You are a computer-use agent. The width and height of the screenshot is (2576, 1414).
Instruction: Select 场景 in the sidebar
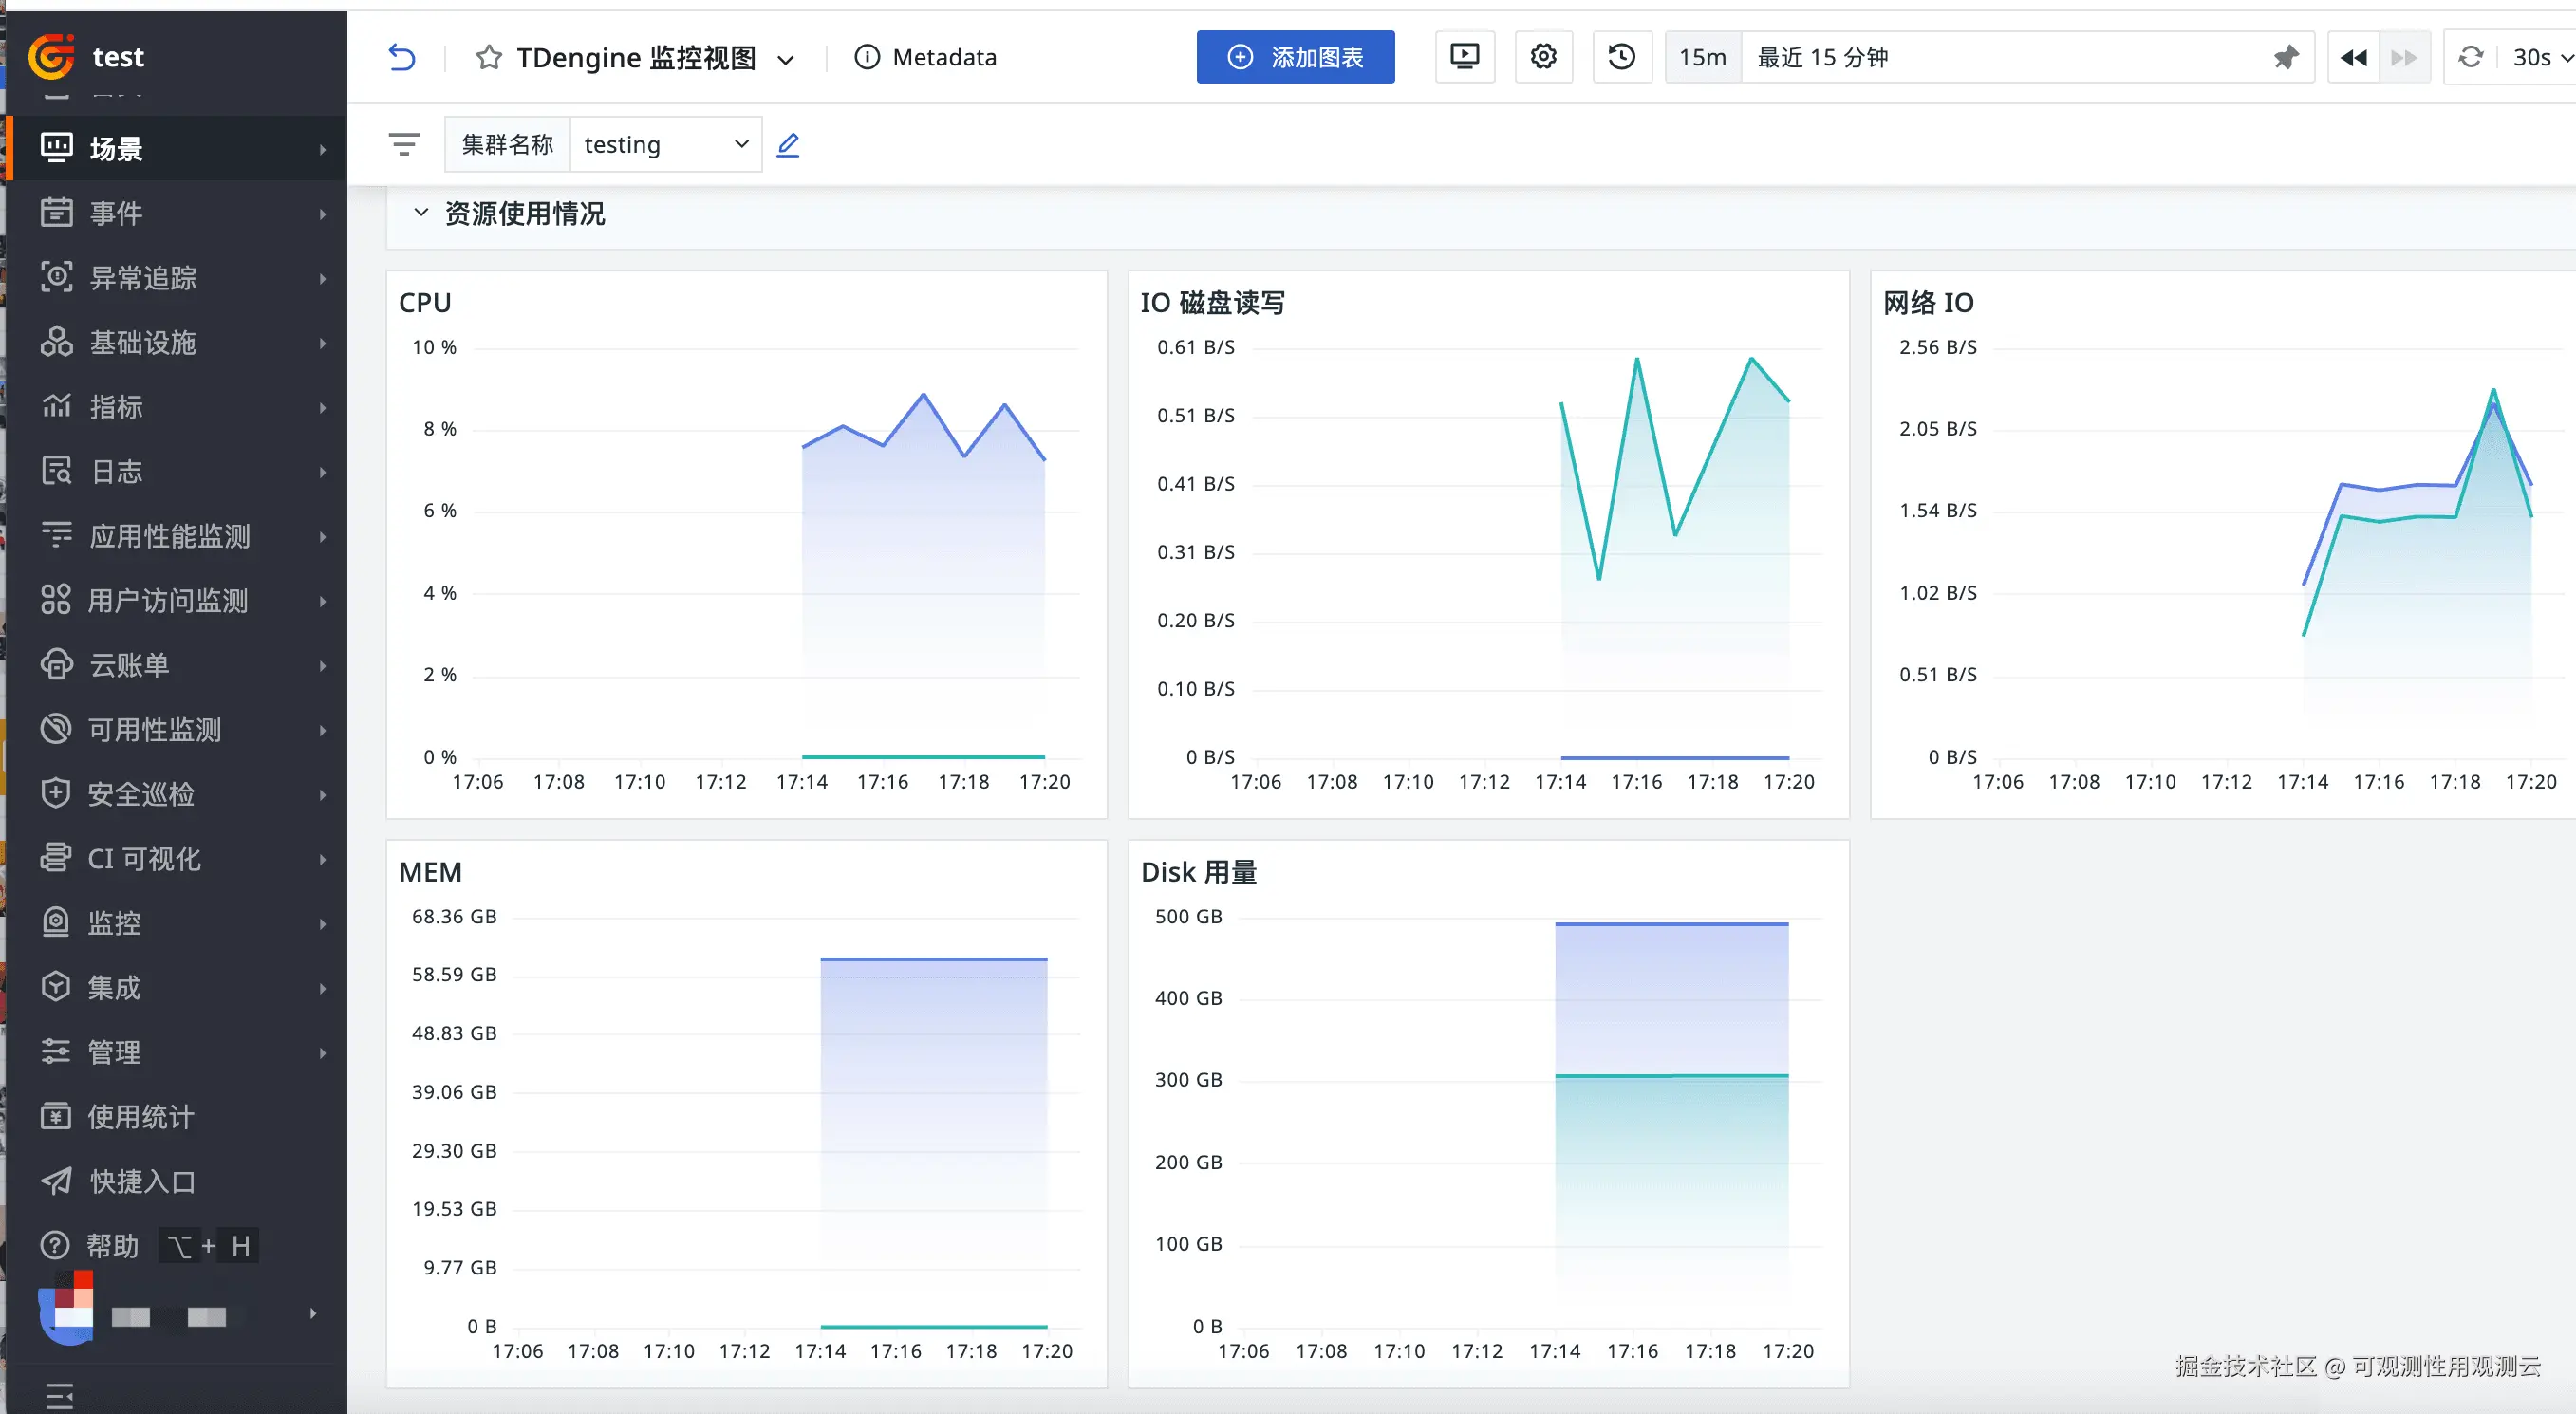pyautogui.click(x=177, y=148)
